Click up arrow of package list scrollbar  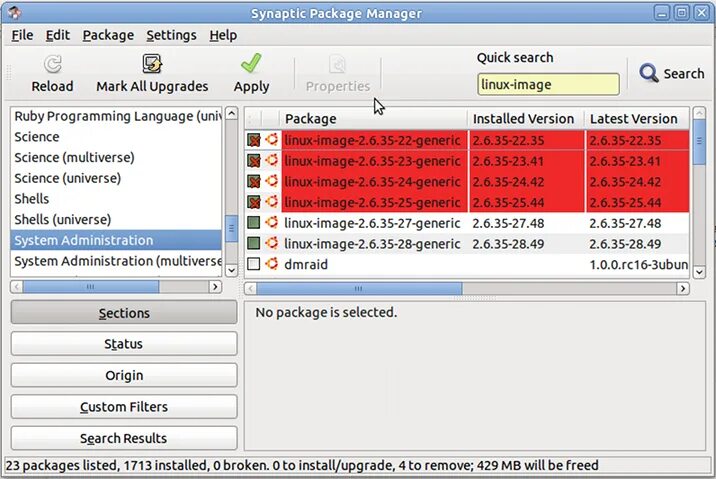point(699,113)
